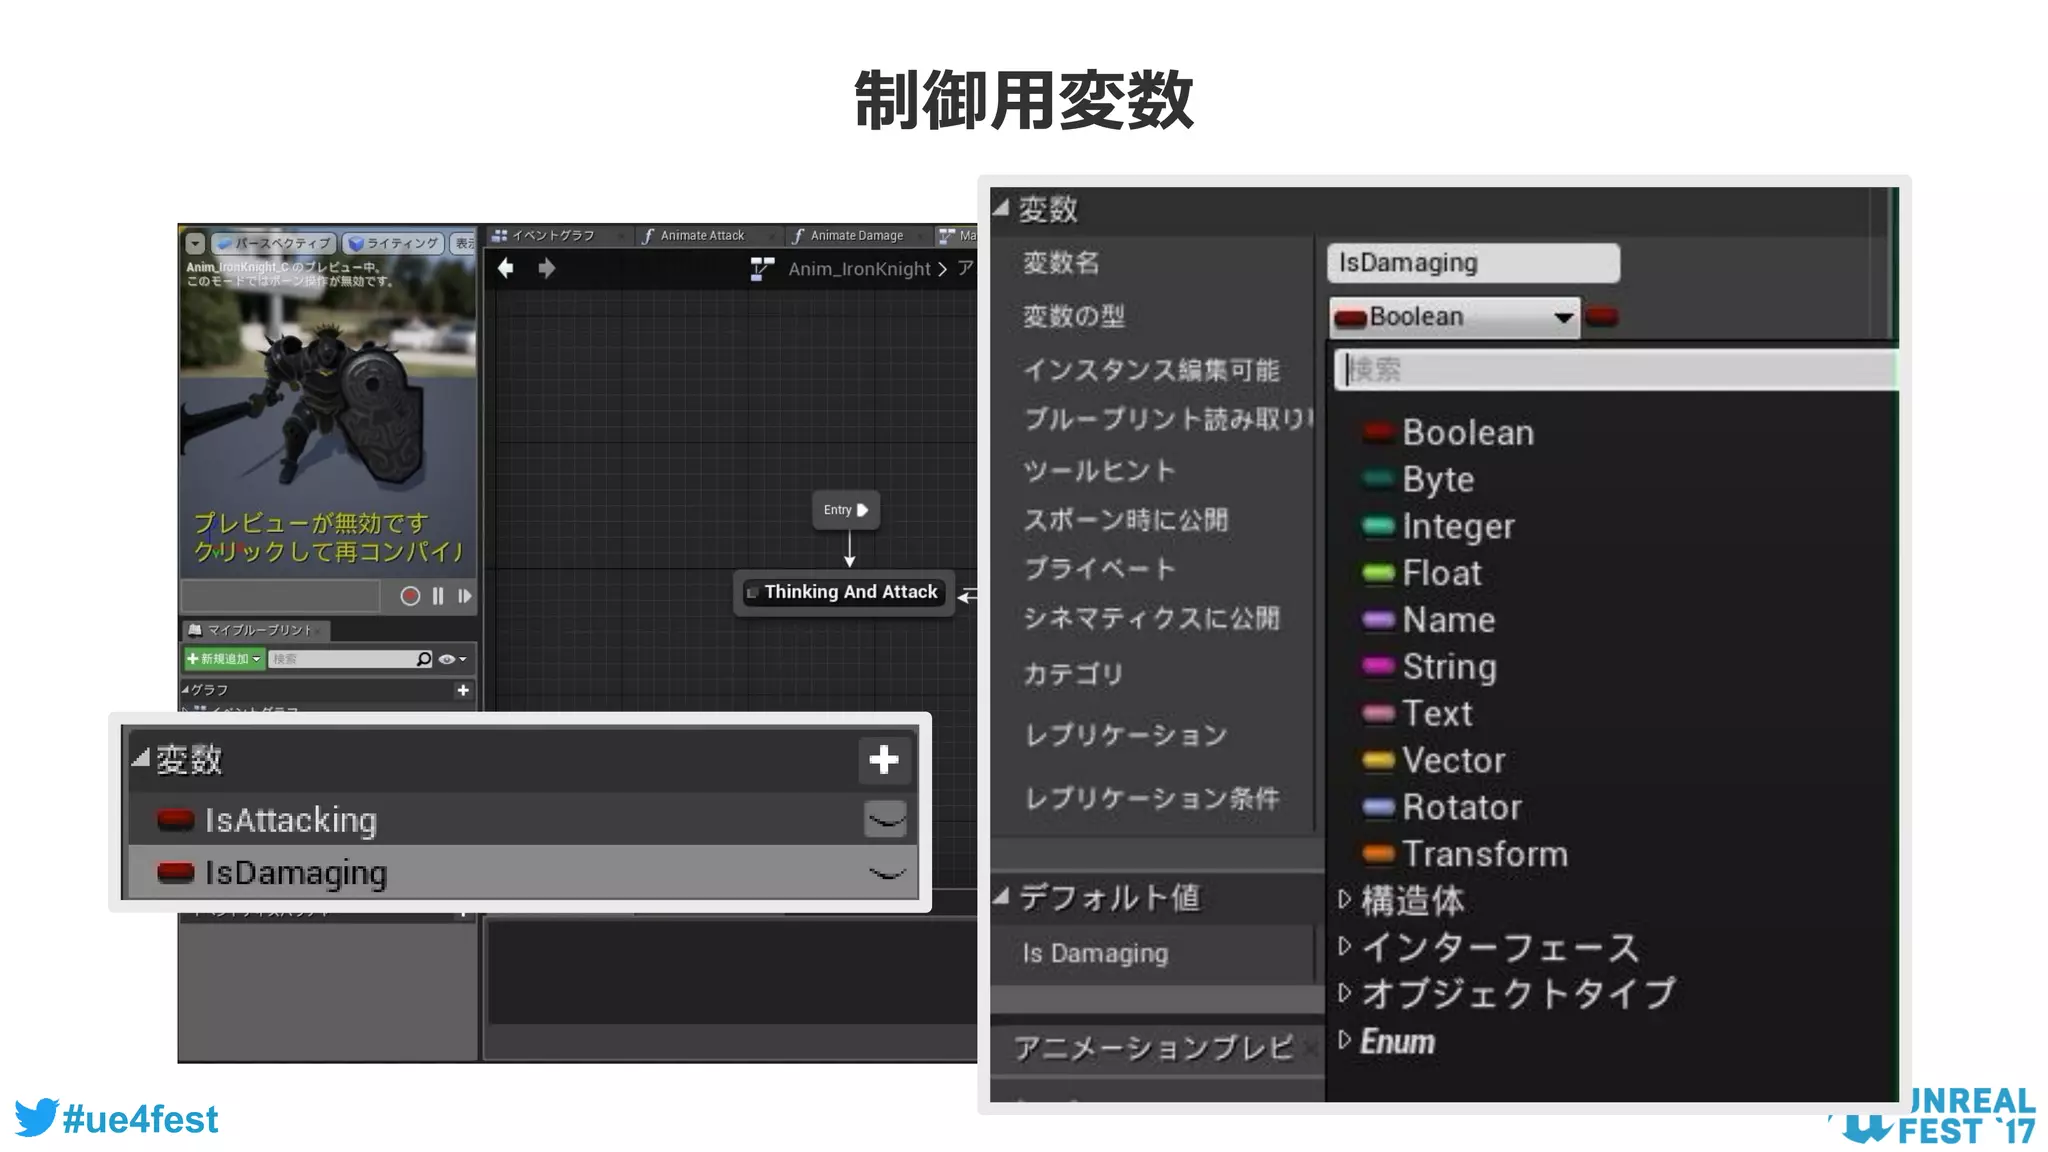Pause the animation preview playback
This screenshot has height=1152, width=2048.
(x=438, y=596)
